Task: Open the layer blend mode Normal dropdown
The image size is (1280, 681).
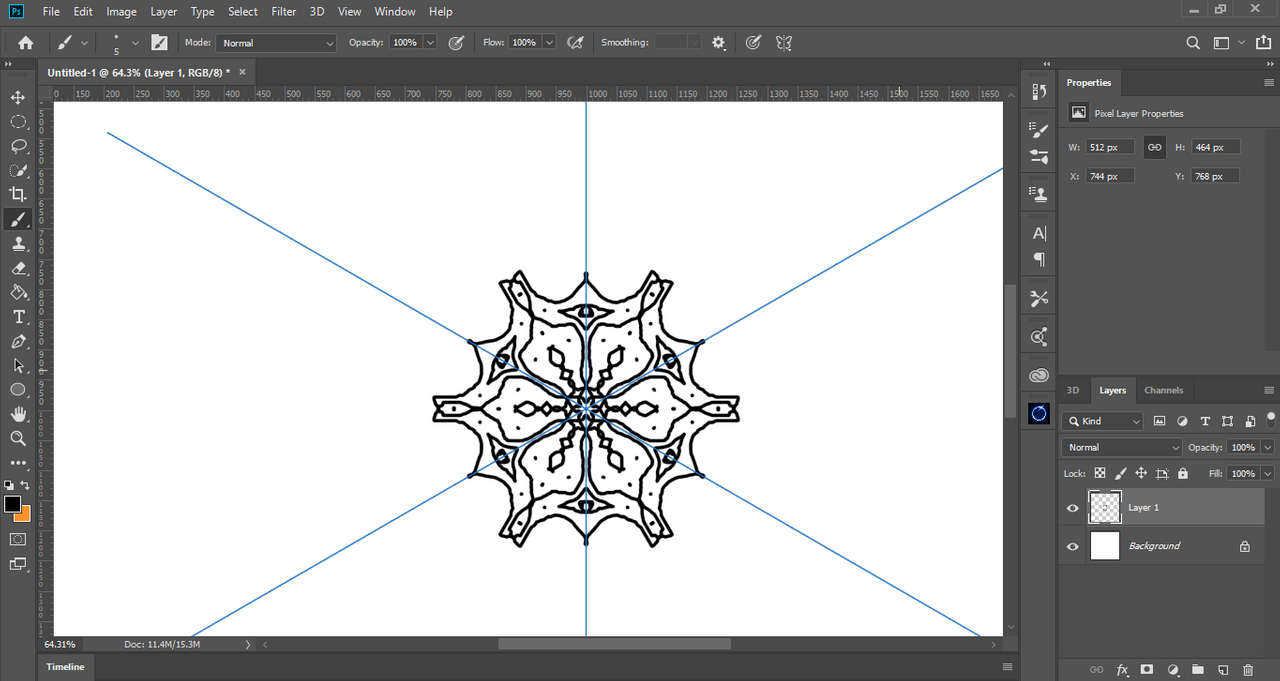Action: click(x=1122, y=447)
